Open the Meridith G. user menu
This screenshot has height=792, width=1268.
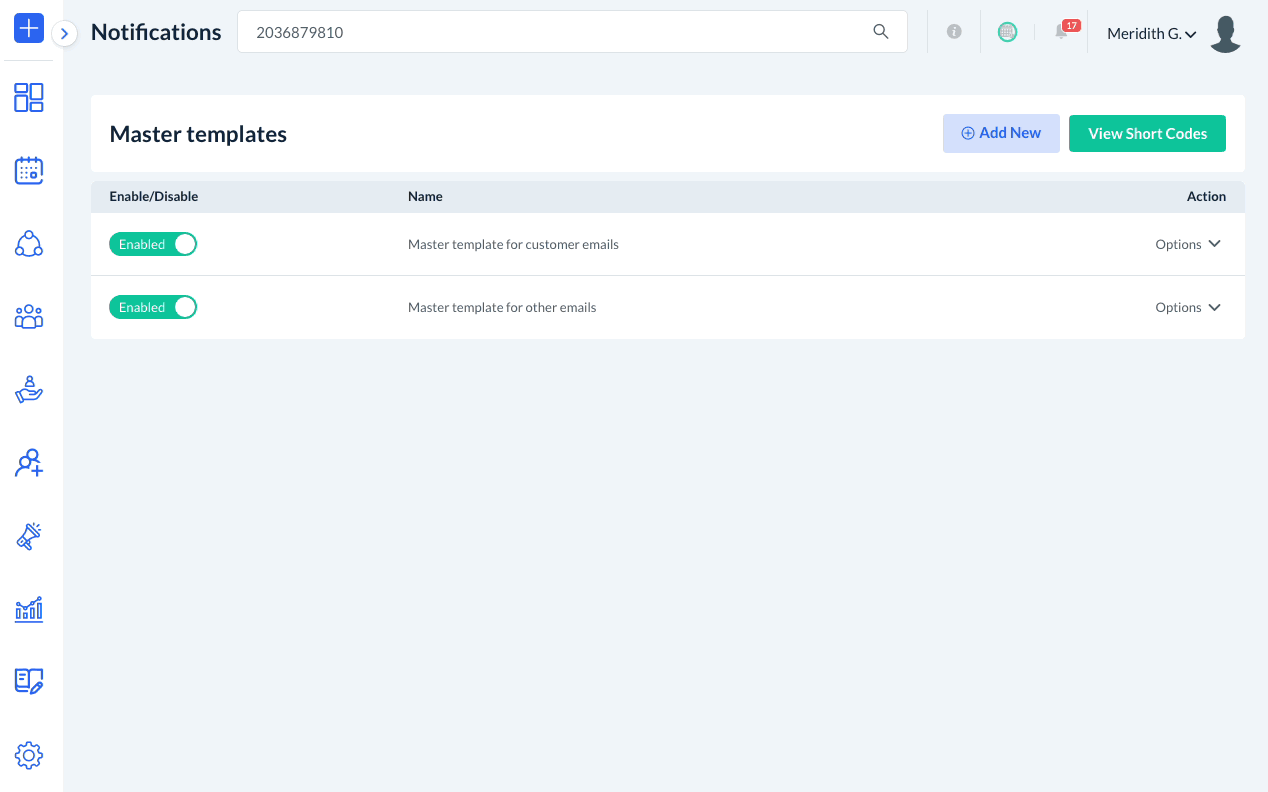(1152, 34)
